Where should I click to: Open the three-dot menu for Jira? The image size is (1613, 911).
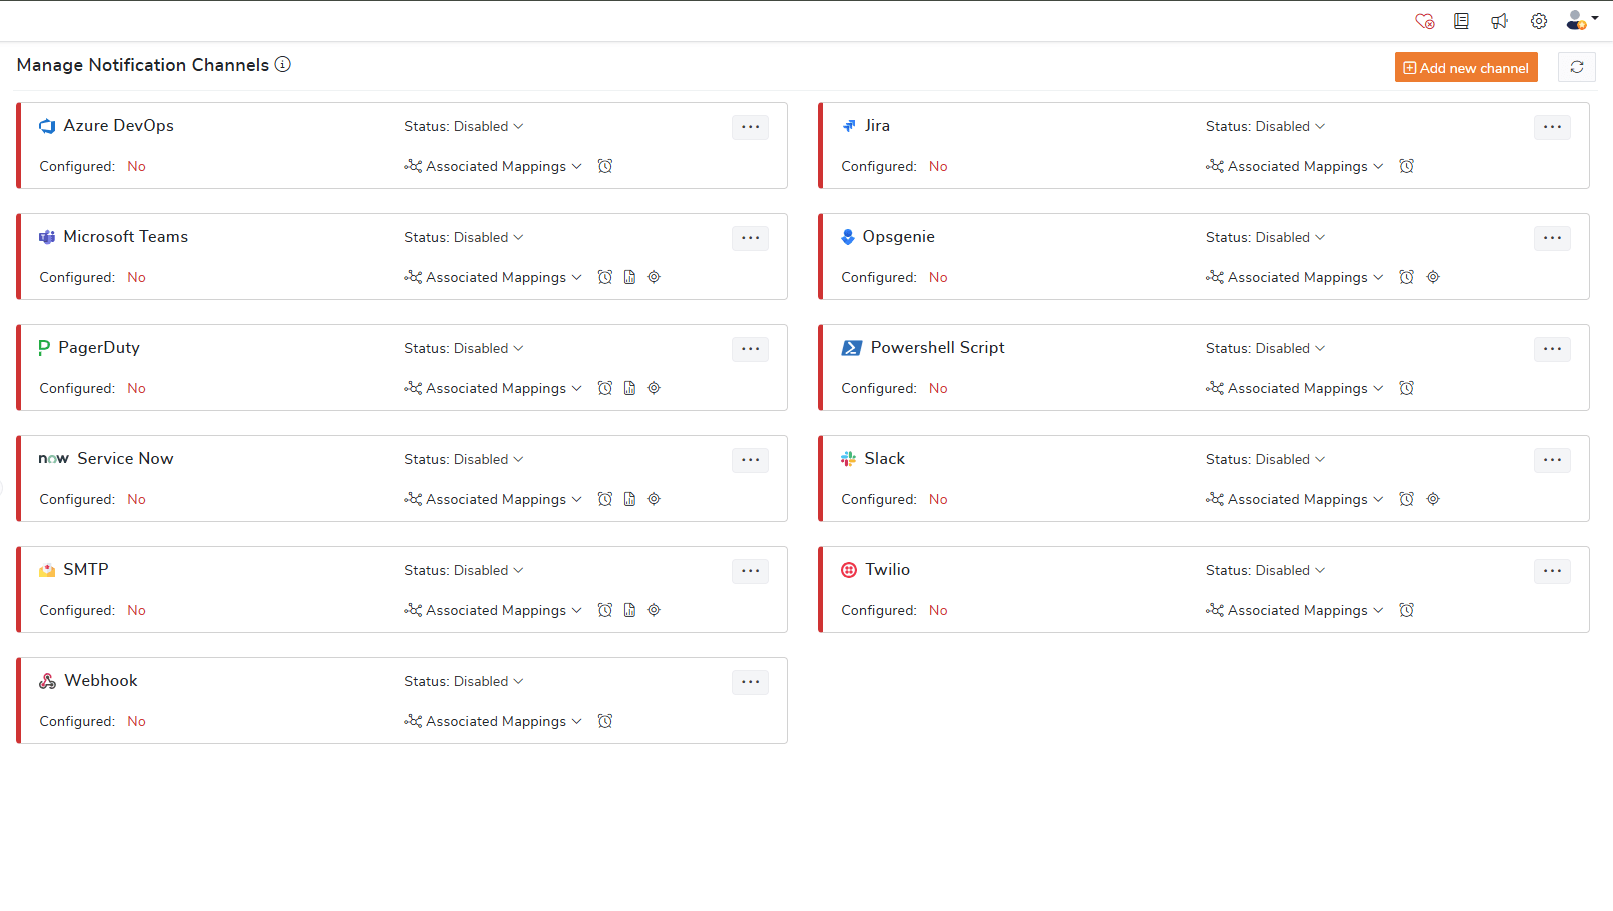pyautogui.click(x=1553, y=127)
